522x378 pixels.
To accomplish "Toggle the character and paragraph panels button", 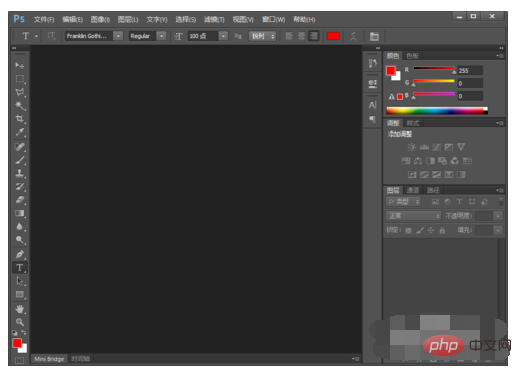I will coord(374,36).
